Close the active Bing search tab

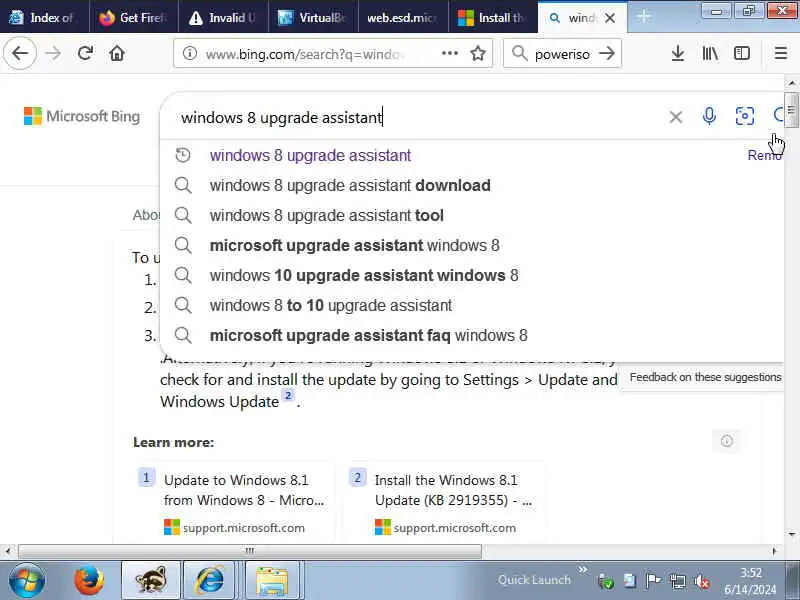point(610,18)
